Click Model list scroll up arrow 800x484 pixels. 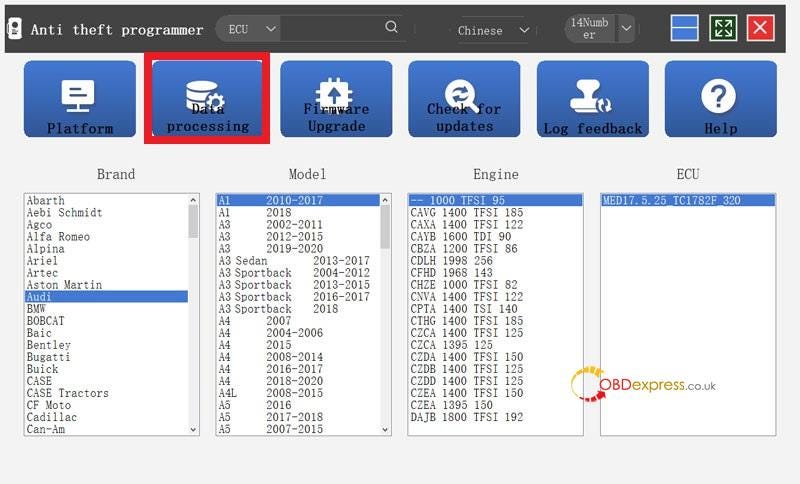tap(385, 200)
